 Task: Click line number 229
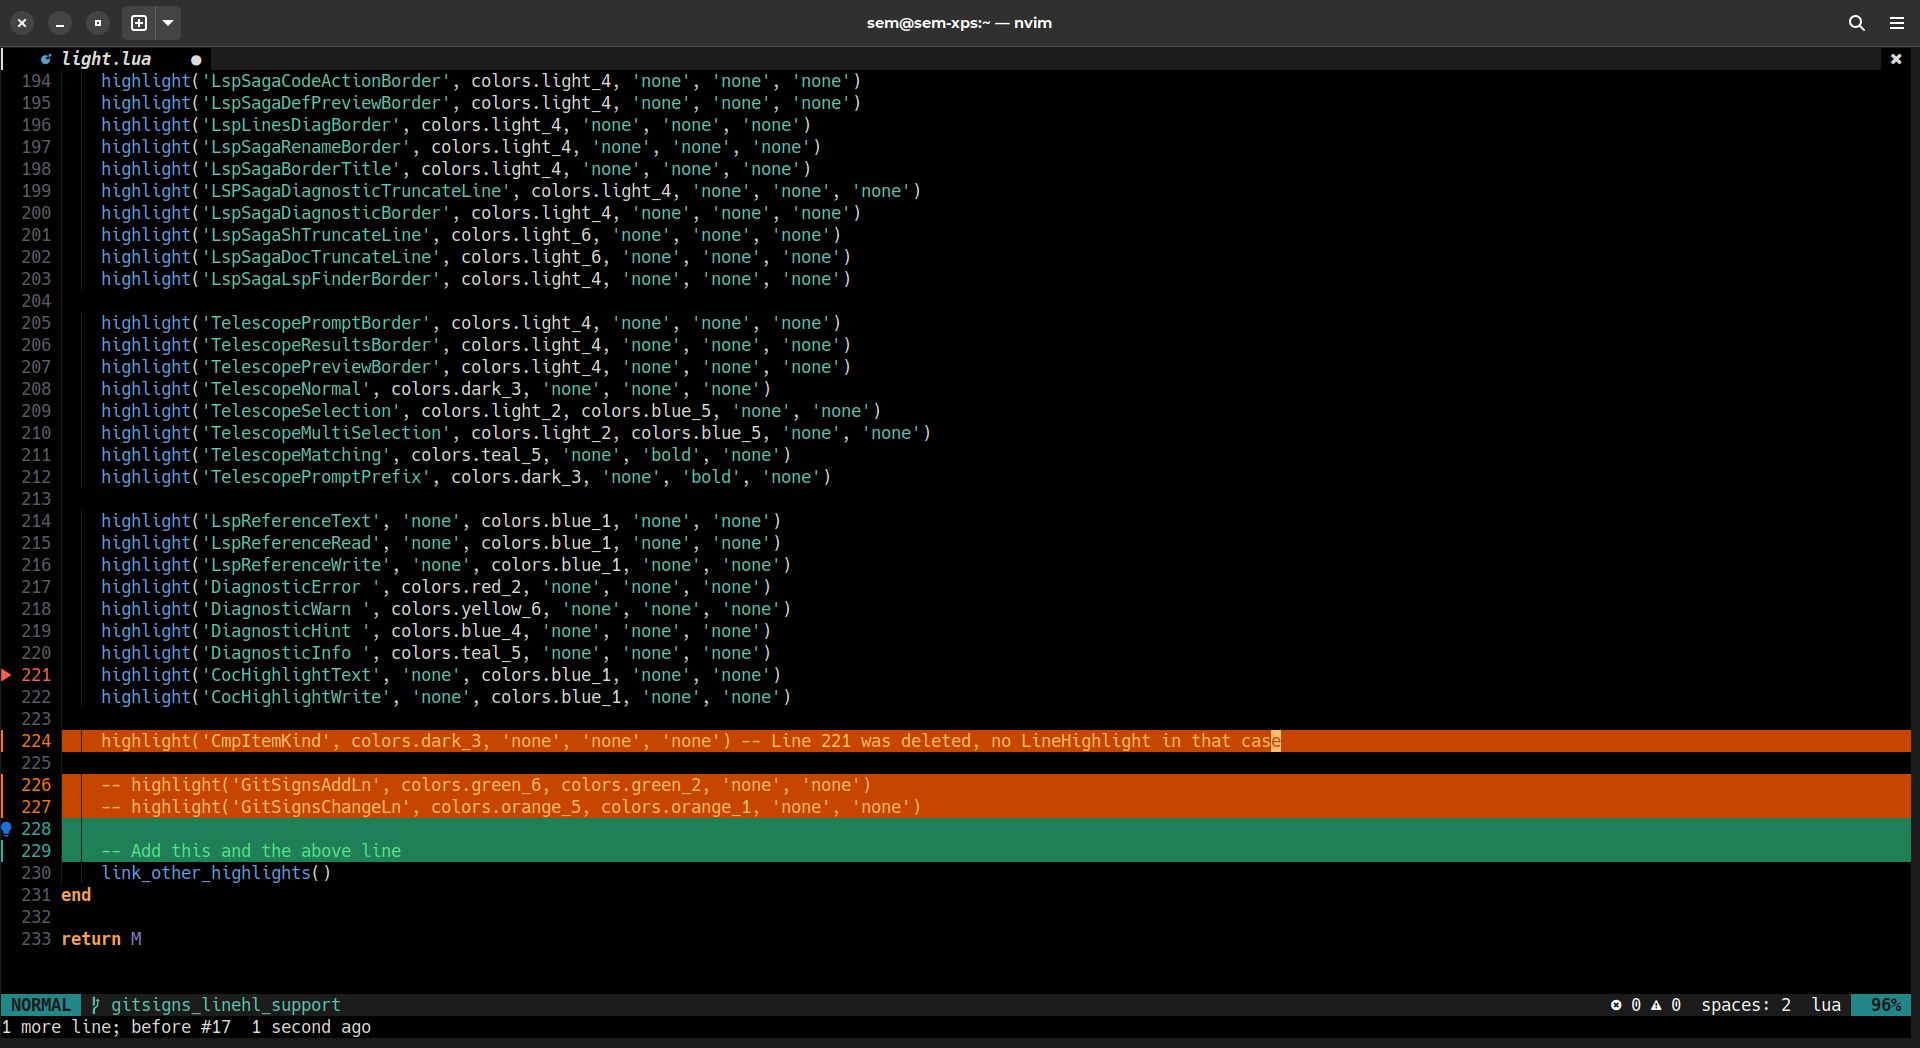pos(36,851)
